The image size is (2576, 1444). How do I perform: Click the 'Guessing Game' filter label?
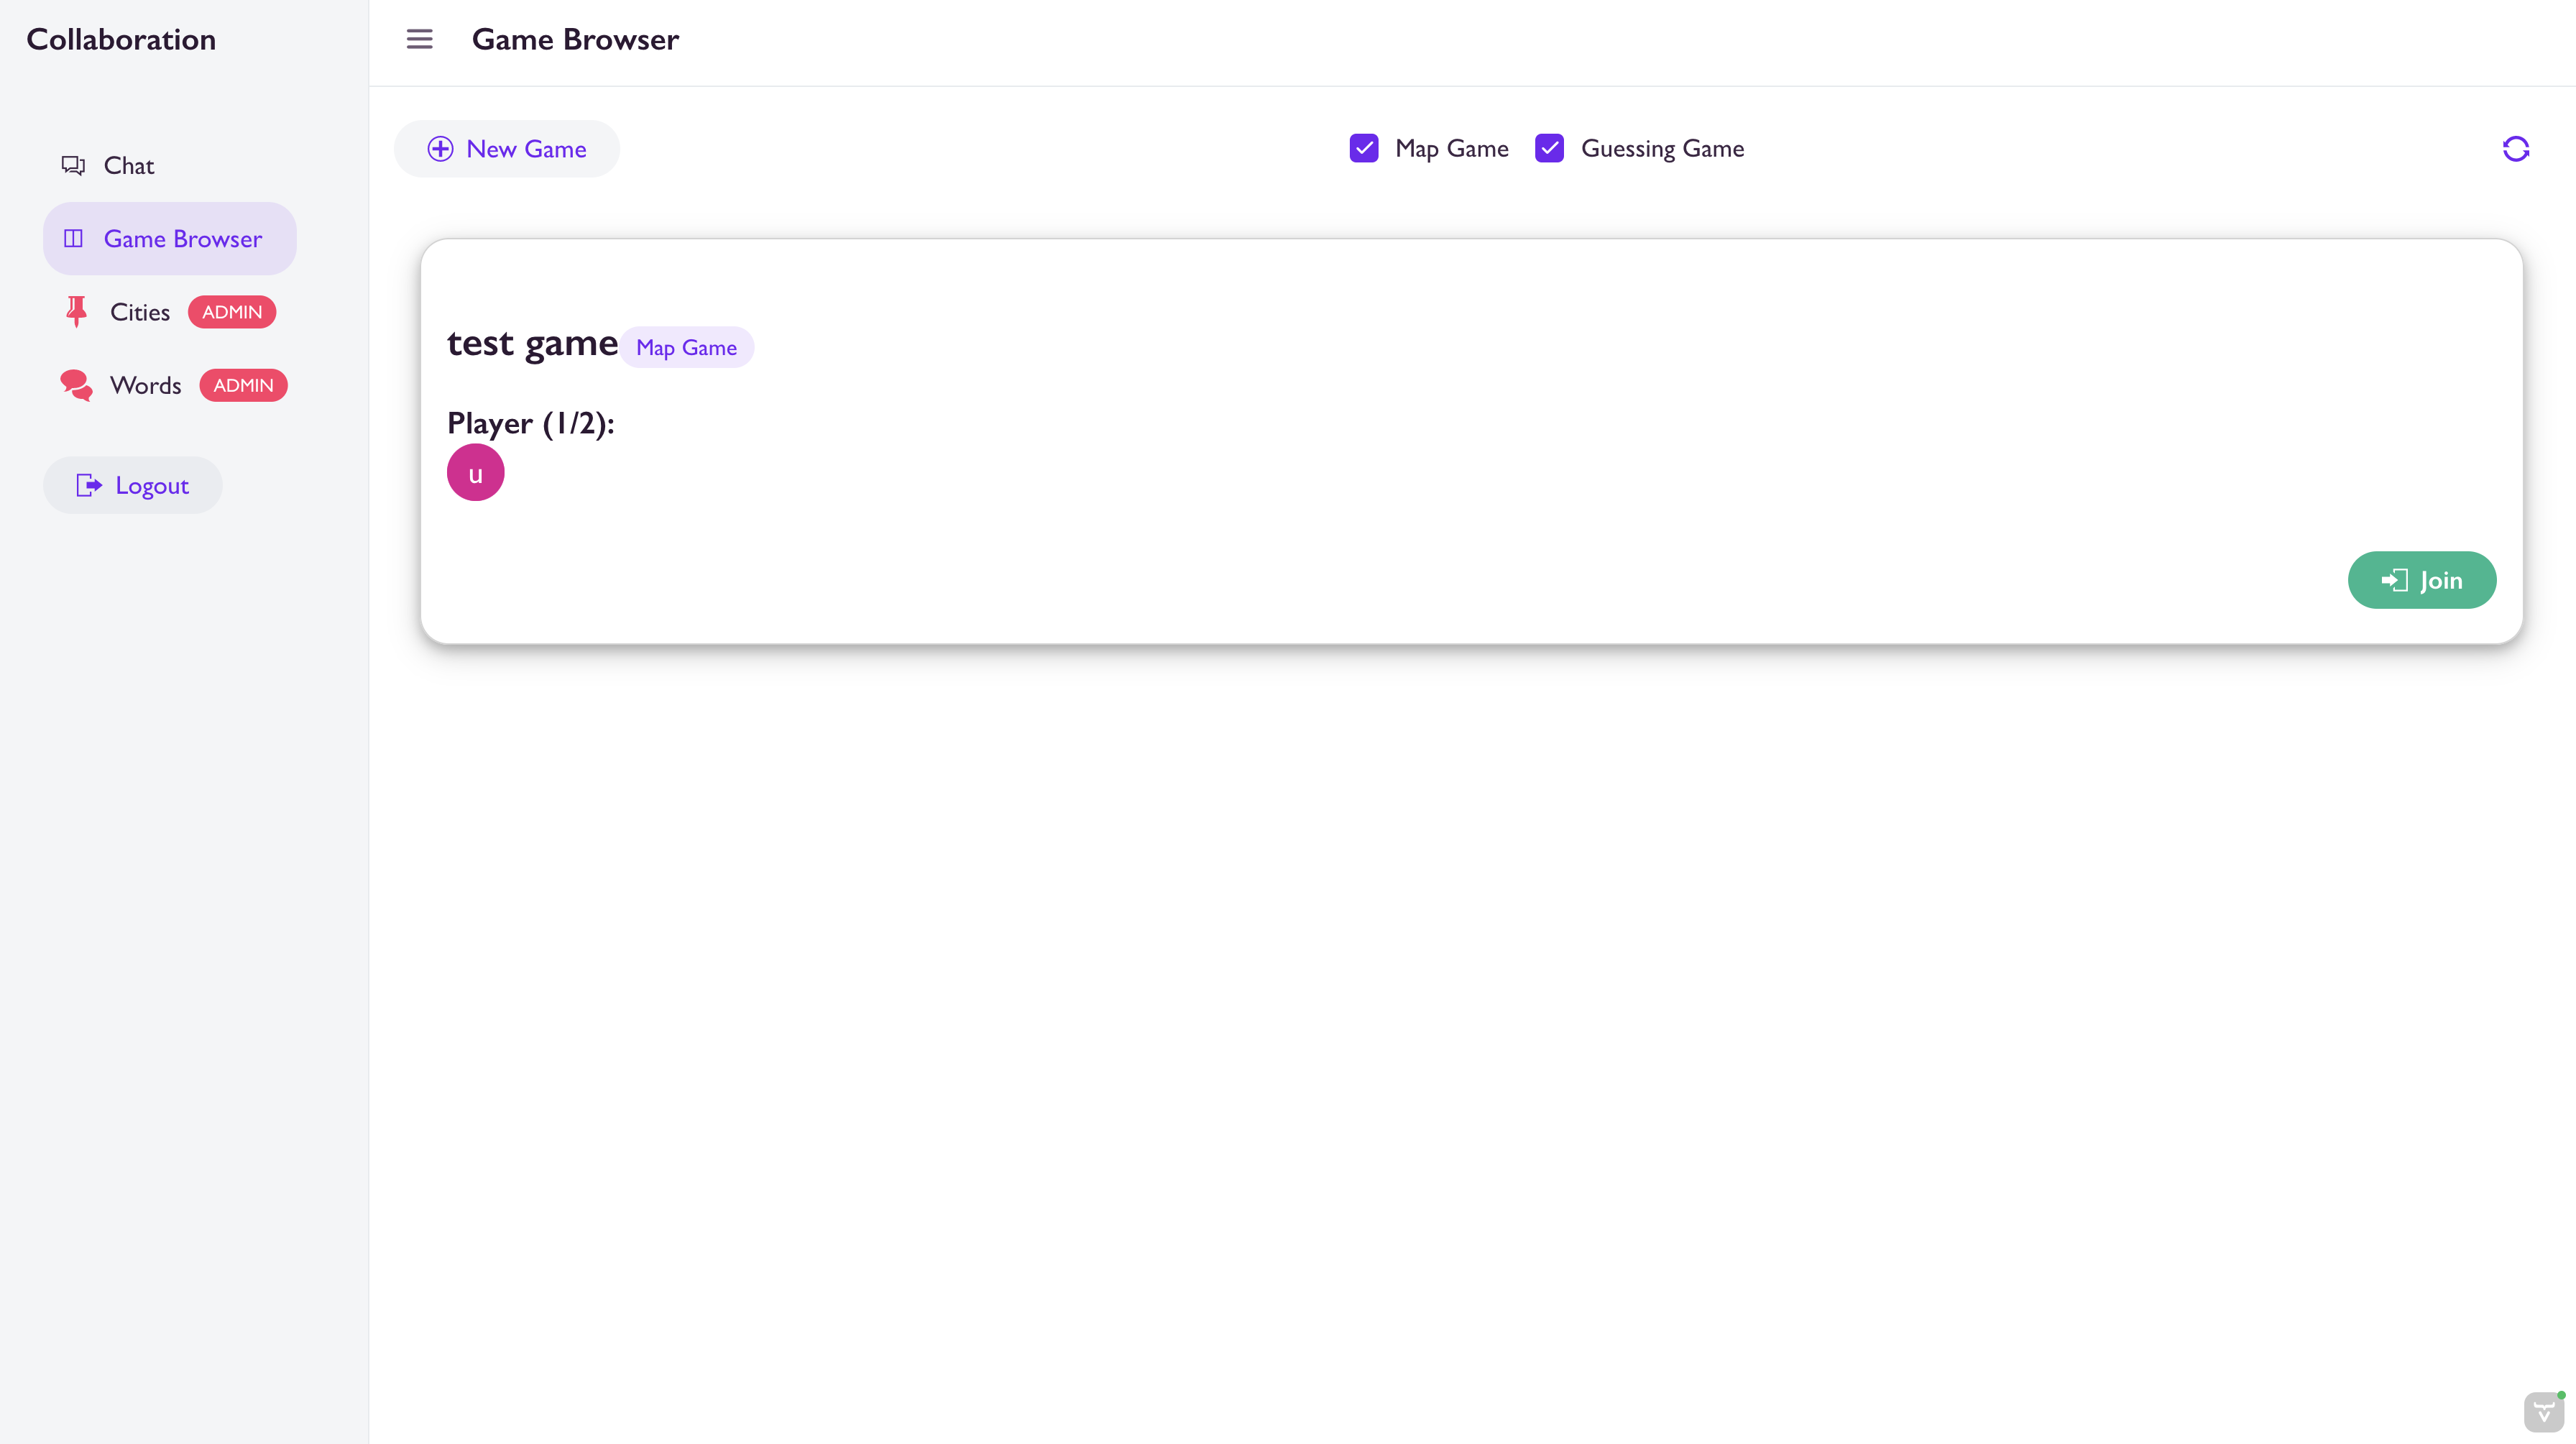click(x=1662, y=149)
